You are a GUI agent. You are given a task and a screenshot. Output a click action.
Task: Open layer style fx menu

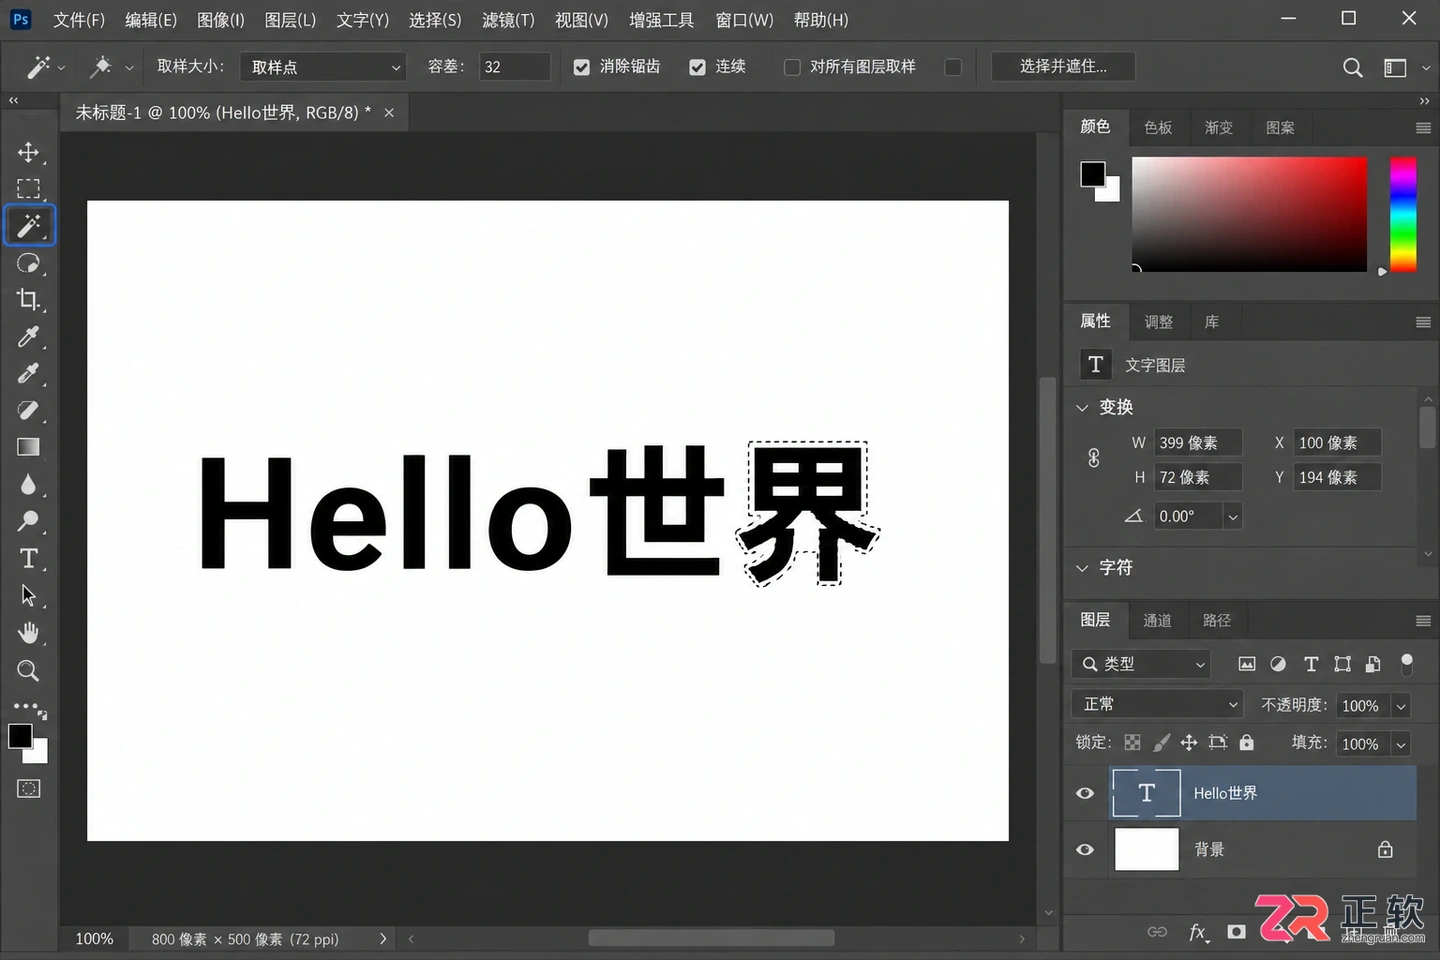pyautogui.click(x=1198, y=932)
